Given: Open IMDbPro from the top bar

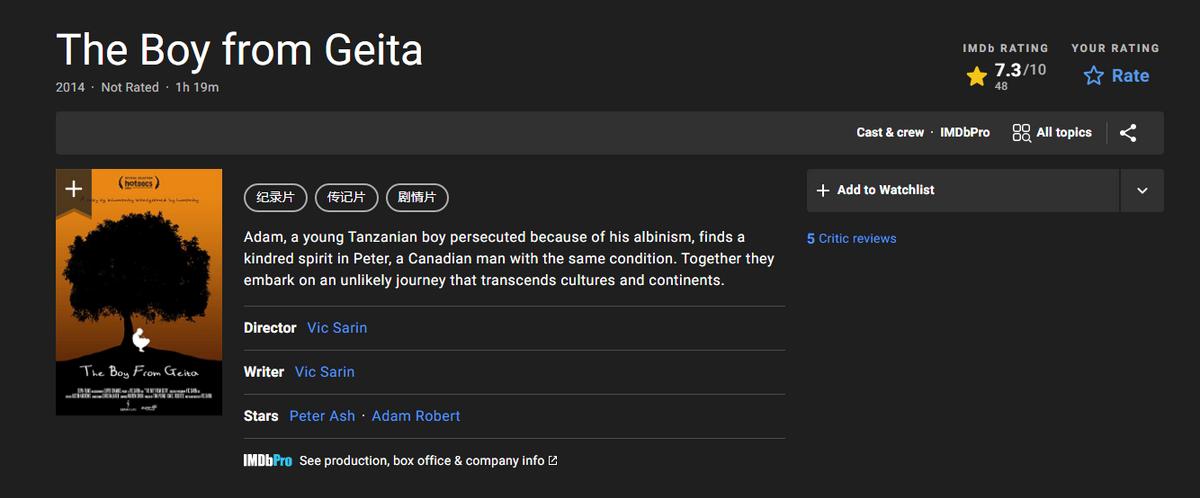Looking at the screenshot, I should (x=965, y=133).
